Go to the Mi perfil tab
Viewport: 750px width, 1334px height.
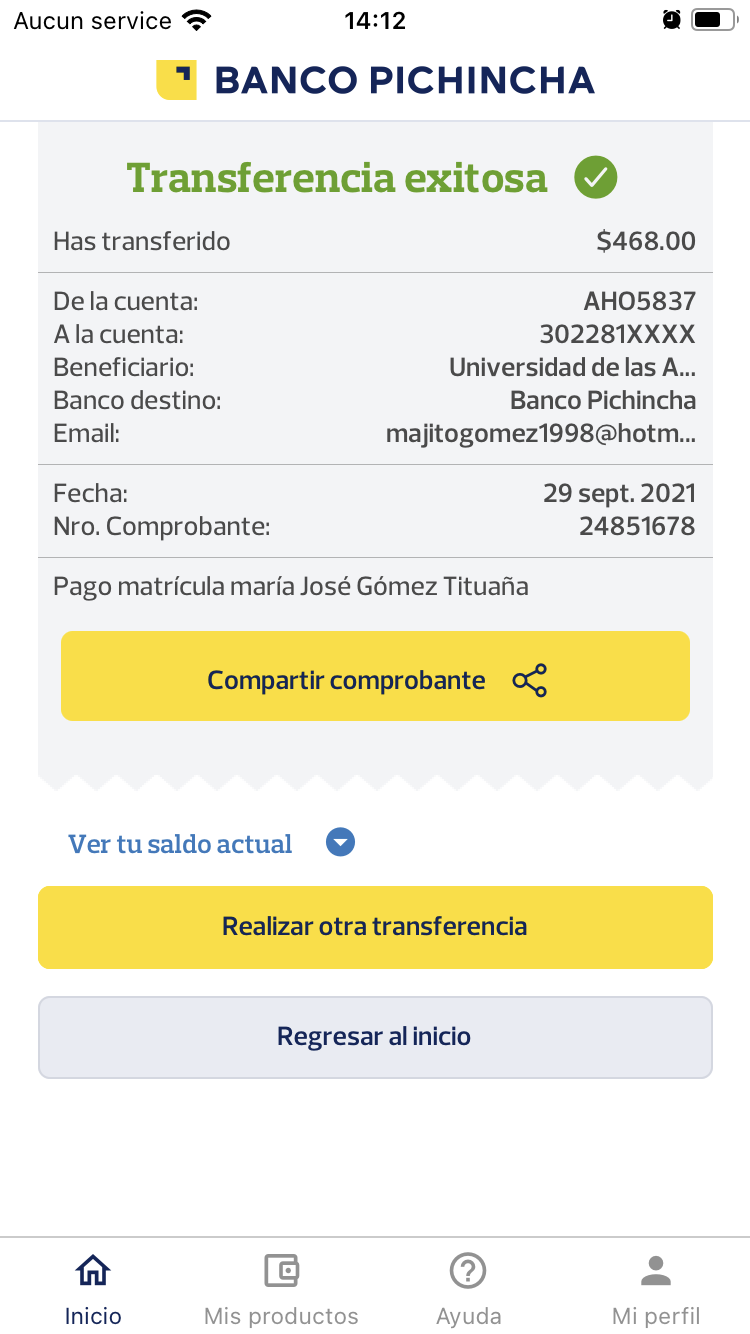point(656,1290)
